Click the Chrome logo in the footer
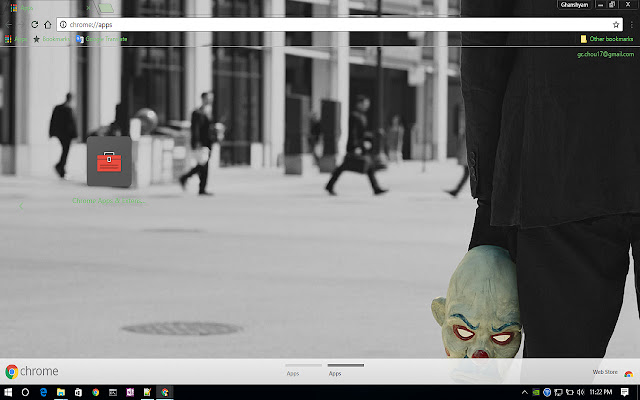Viewport: 640px width, 400px height. tap(32, 371)
